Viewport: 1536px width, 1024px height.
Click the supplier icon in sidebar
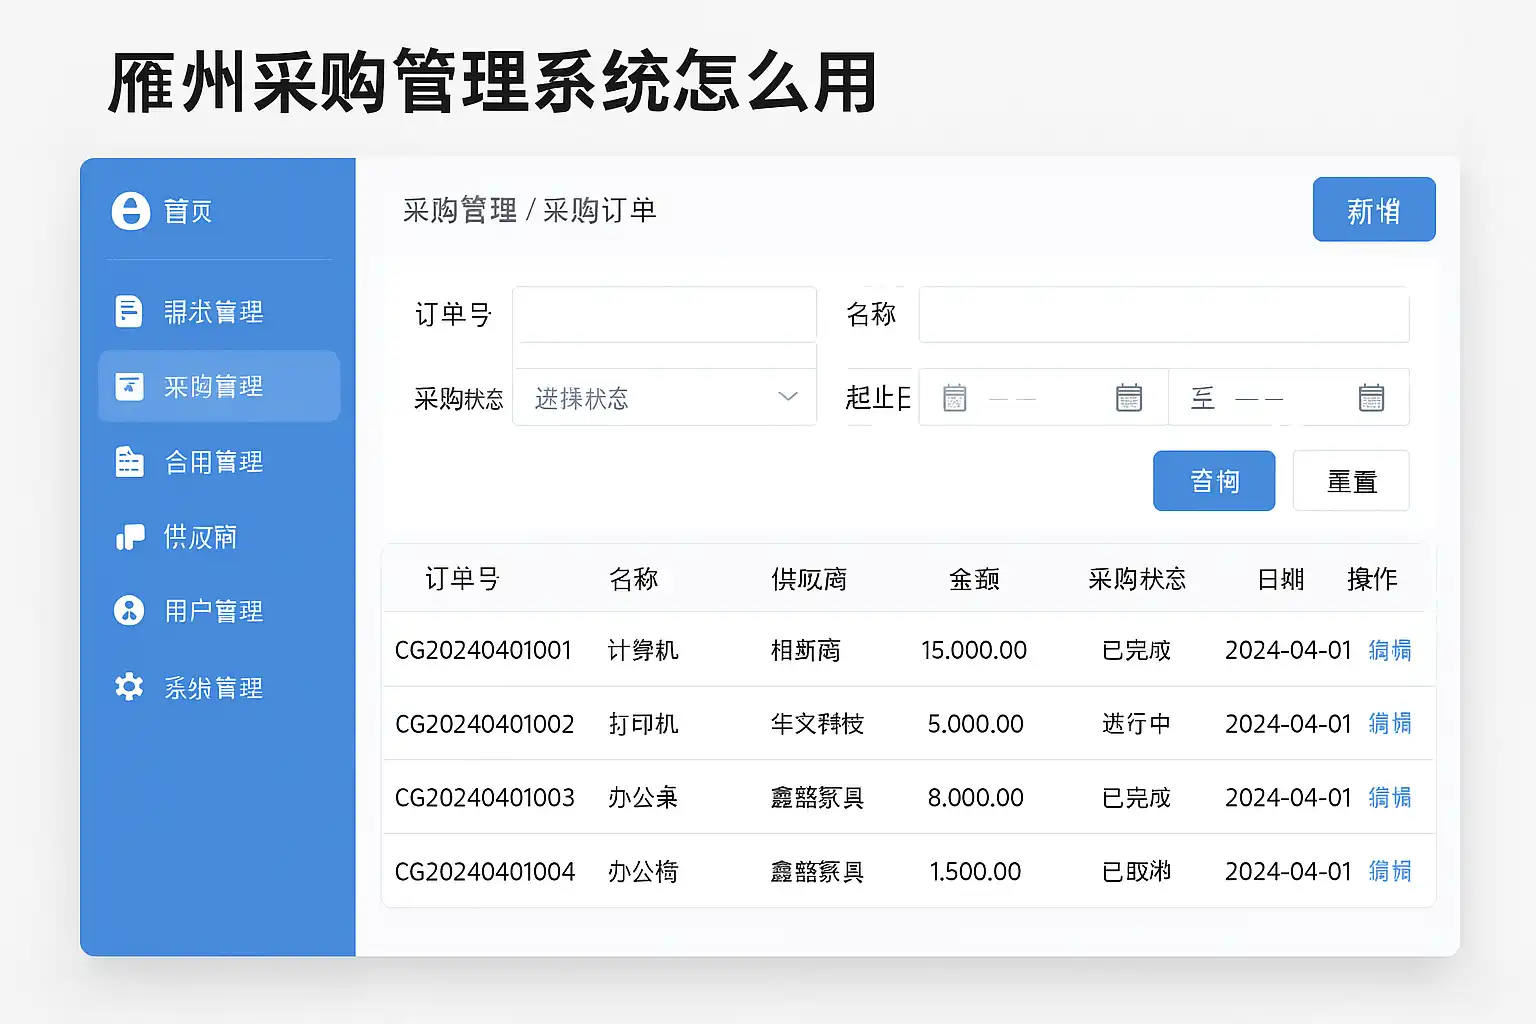[x=130, y=537]
